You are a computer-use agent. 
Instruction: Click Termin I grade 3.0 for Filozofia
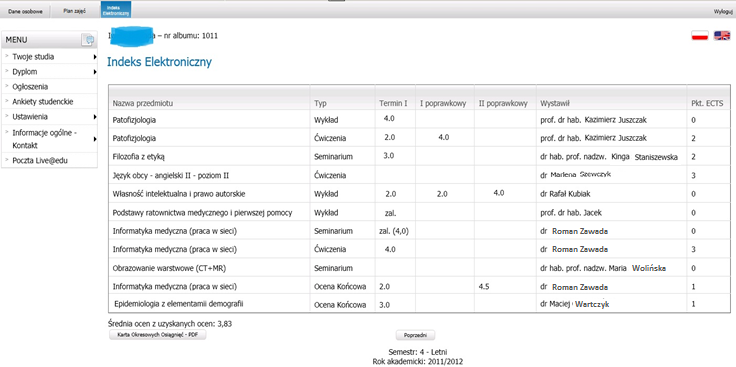[389, 155]
